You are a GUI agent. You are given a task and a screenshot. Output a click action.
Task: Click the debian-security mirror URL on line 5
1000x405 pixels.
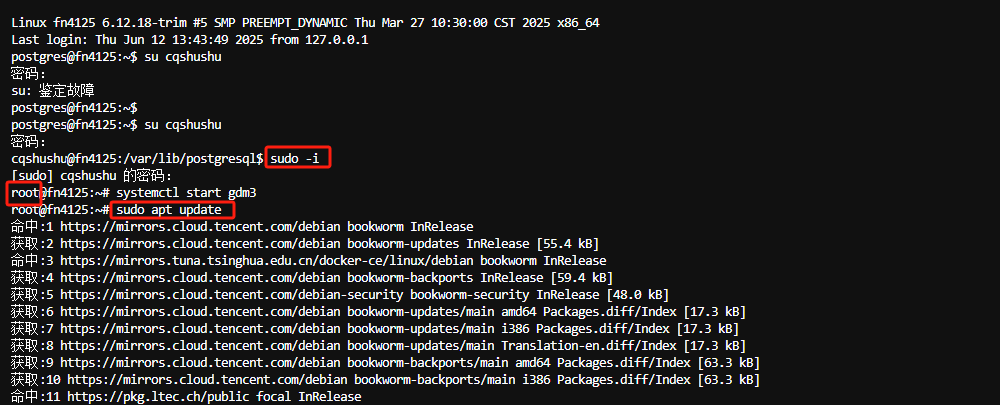(x=232, y=295)
